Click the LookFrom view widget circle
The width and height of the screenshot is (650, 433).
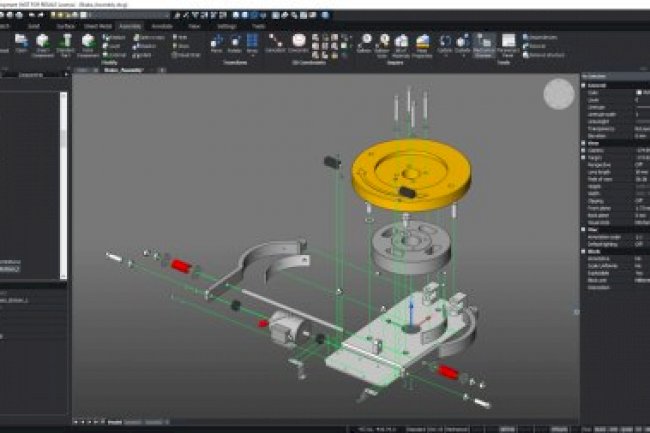pos(558,93)
